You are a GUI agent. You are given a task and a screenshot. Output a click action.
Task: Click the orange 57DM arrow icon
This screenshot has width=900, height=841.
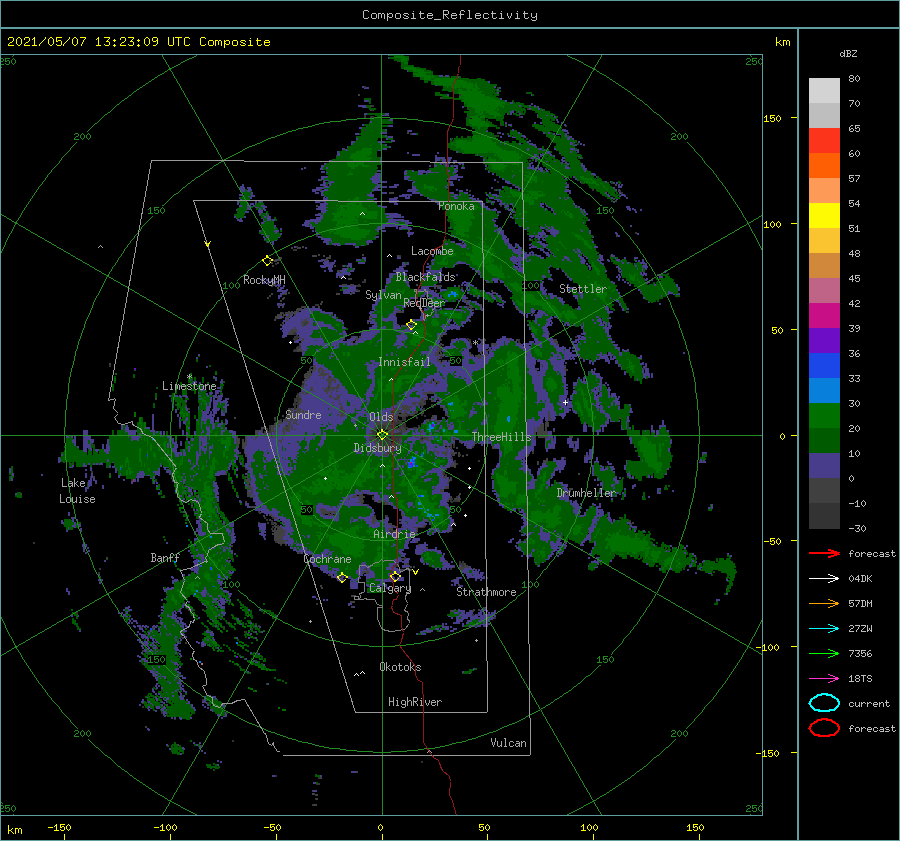pyautogui.click(x=824, y=603)
